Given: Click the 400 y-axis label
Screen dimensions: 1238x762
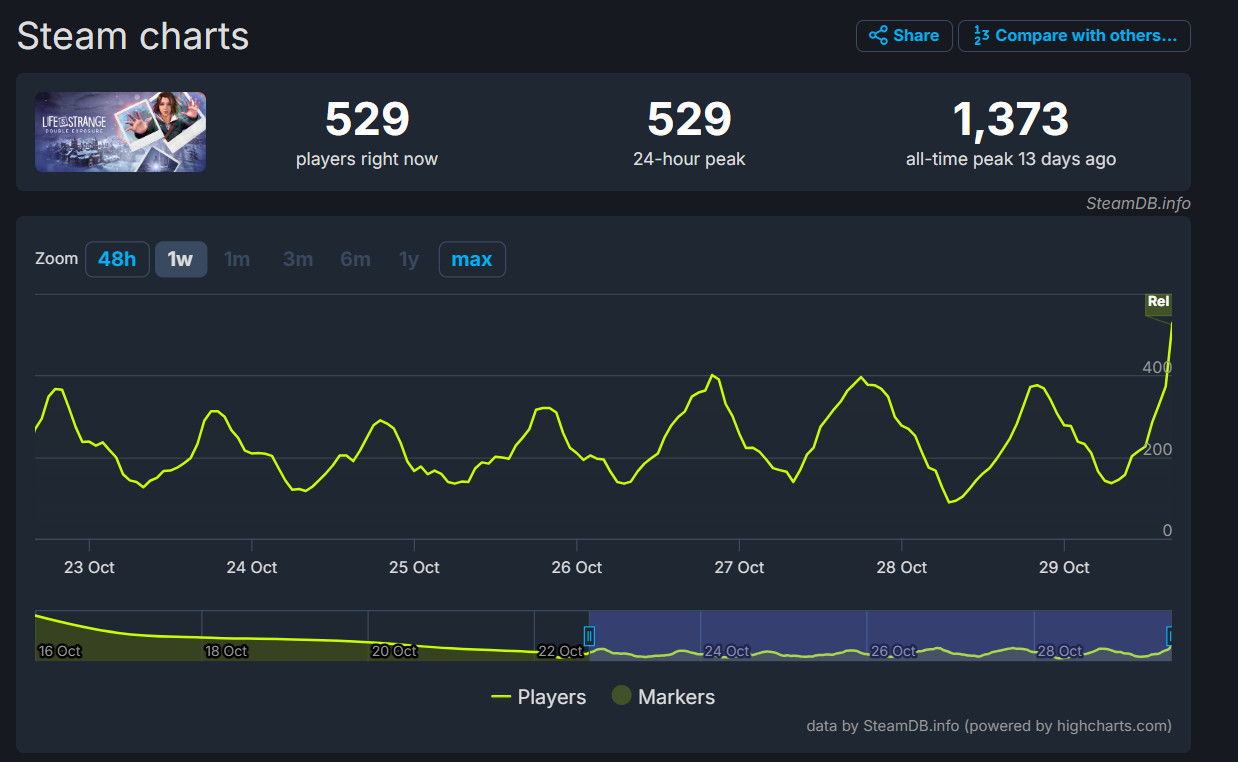Looking at the screenshot, I should (1157, 367).
